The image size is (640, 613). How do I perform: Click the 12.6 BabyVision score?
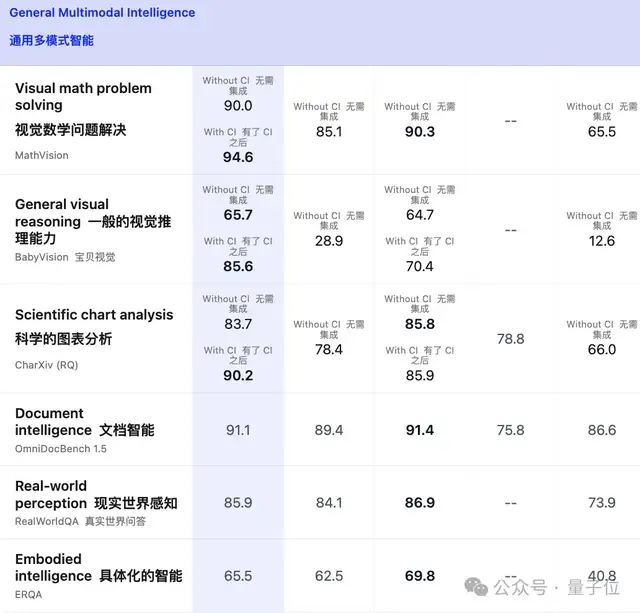point(602,241)
